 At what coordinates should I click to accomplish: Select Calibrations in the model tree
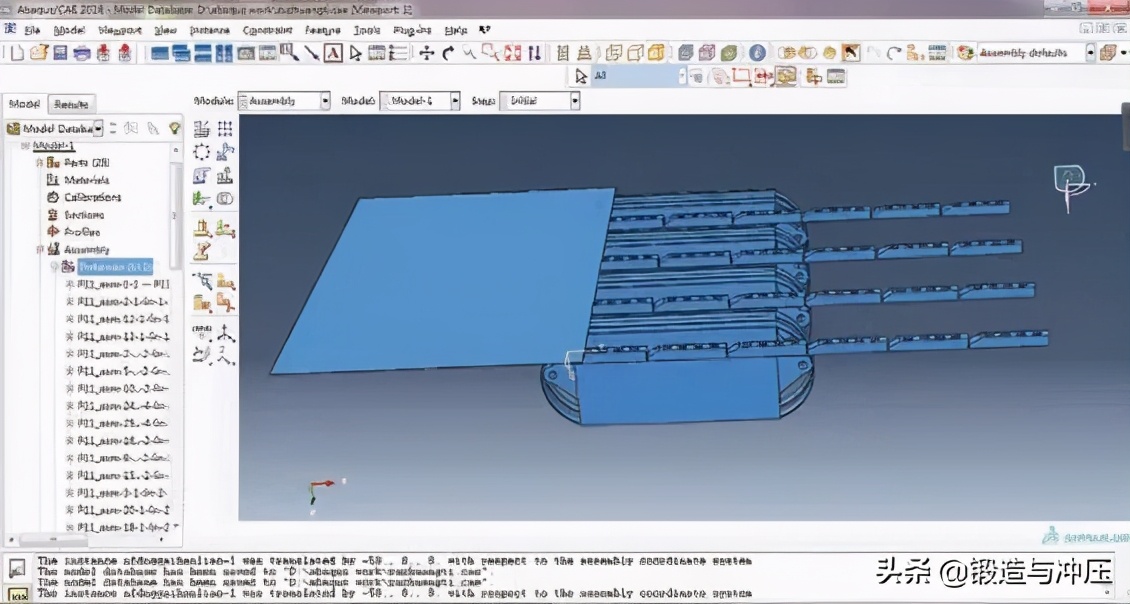(x=92, y=197)
